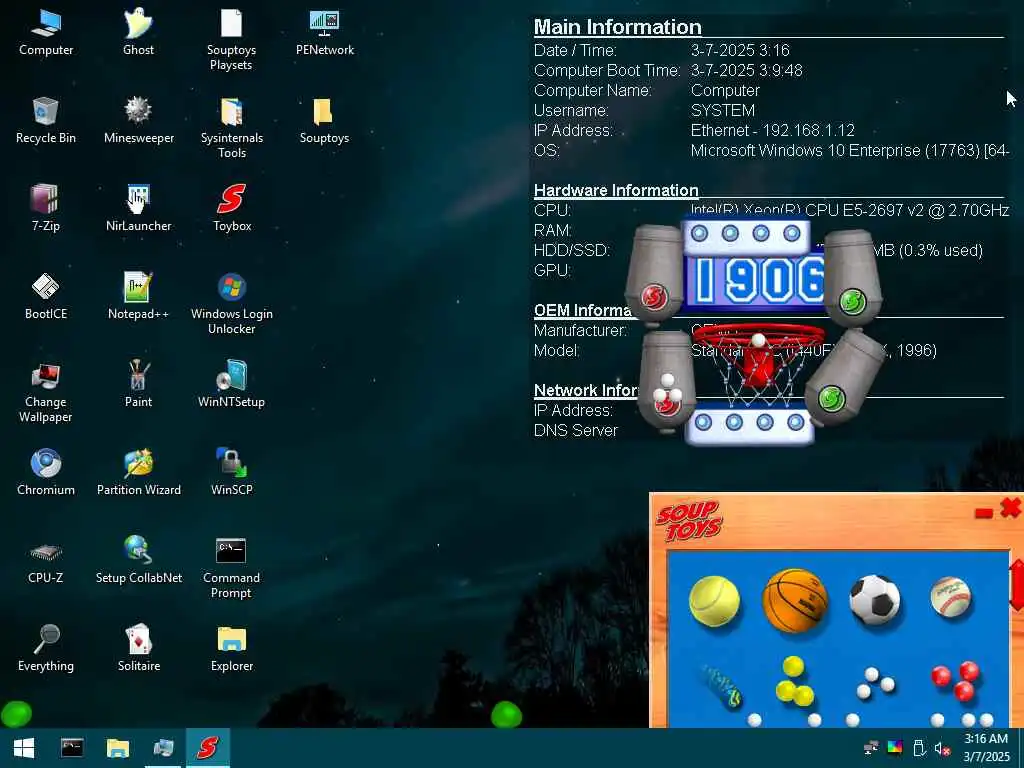Open the Sysinternals Tools folder
The image size is (1024, 768).
(x=232, y=128)
